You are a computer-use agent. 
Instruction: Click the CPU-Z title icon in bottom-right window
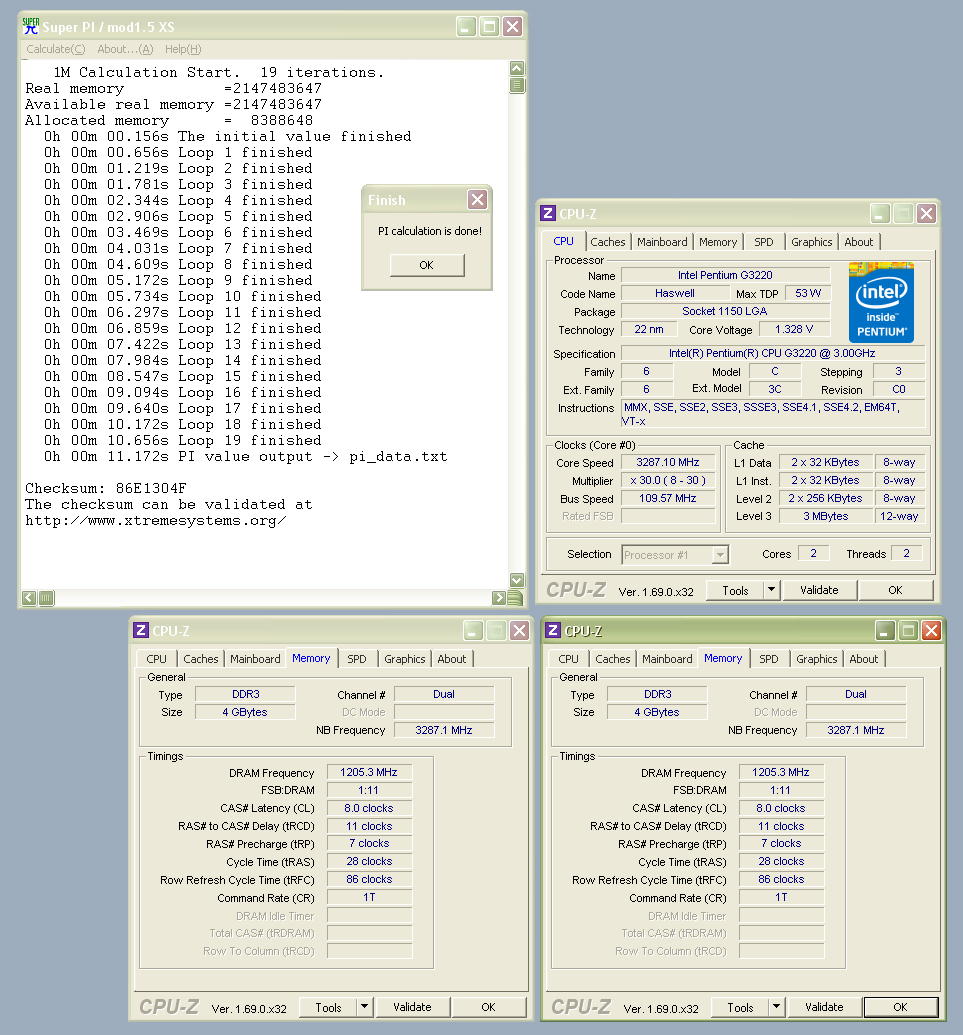pos(552,630)
